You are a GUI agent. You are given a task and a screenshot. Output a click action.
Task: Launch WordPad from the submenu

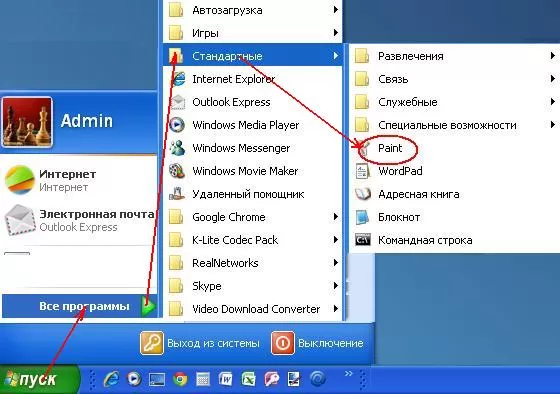point(454,171)
